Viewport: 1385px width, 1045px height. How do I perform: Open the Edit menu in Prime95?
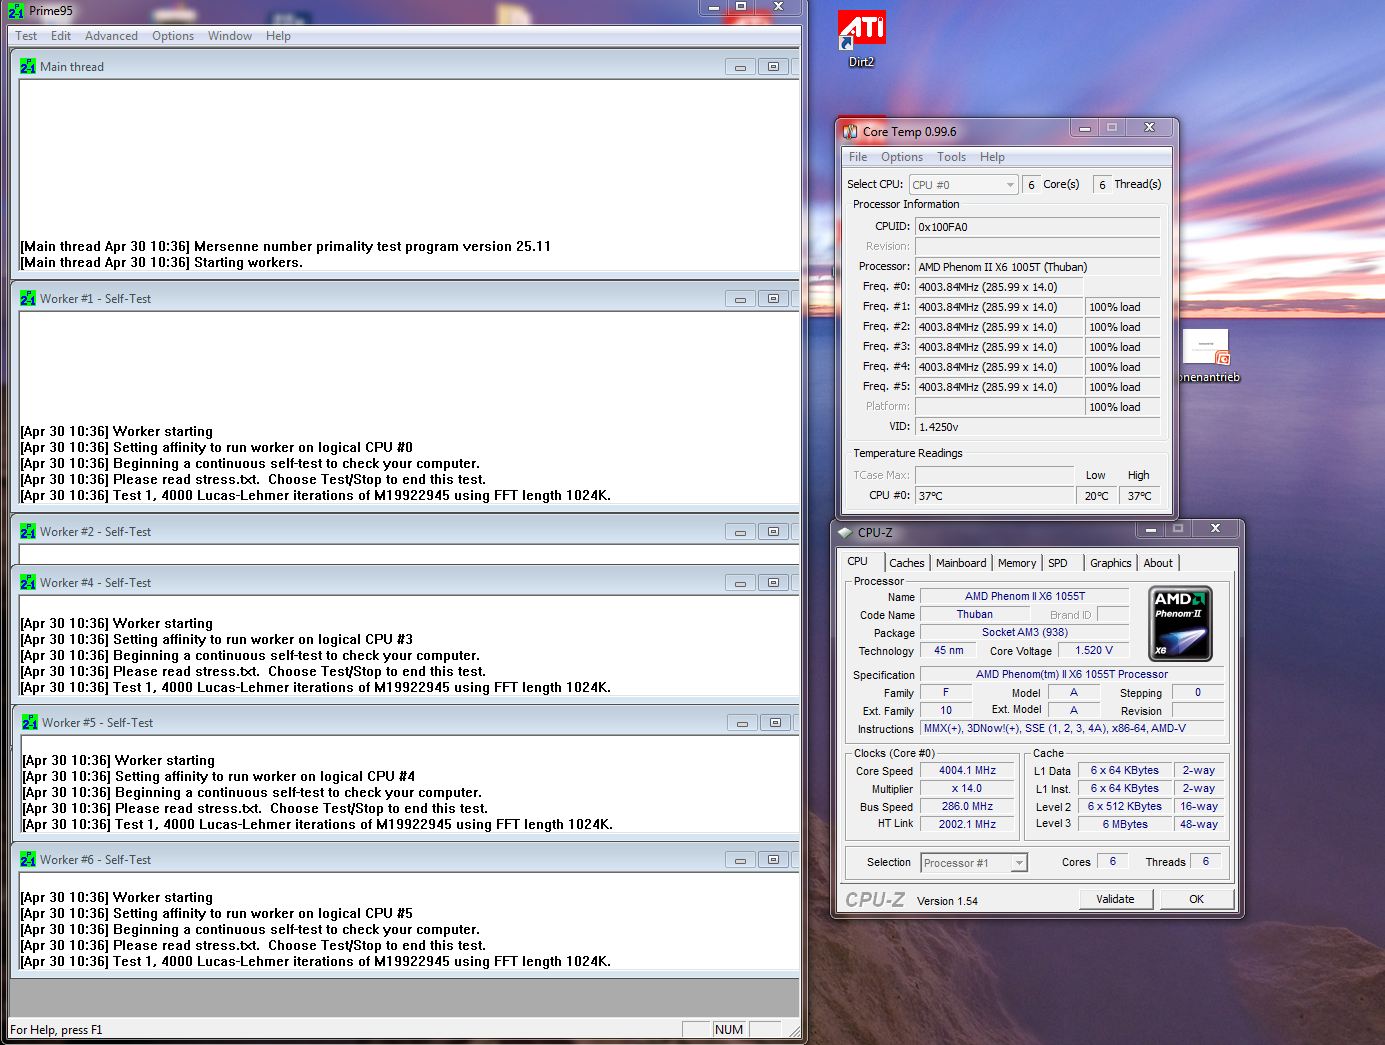[61, 36]
